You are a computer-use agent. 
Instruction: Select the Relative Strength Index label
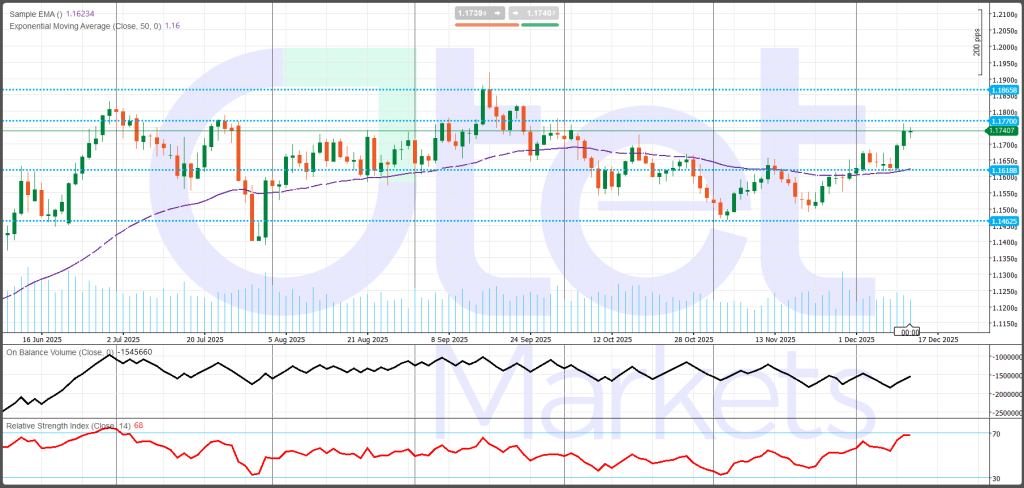[63, 426]
